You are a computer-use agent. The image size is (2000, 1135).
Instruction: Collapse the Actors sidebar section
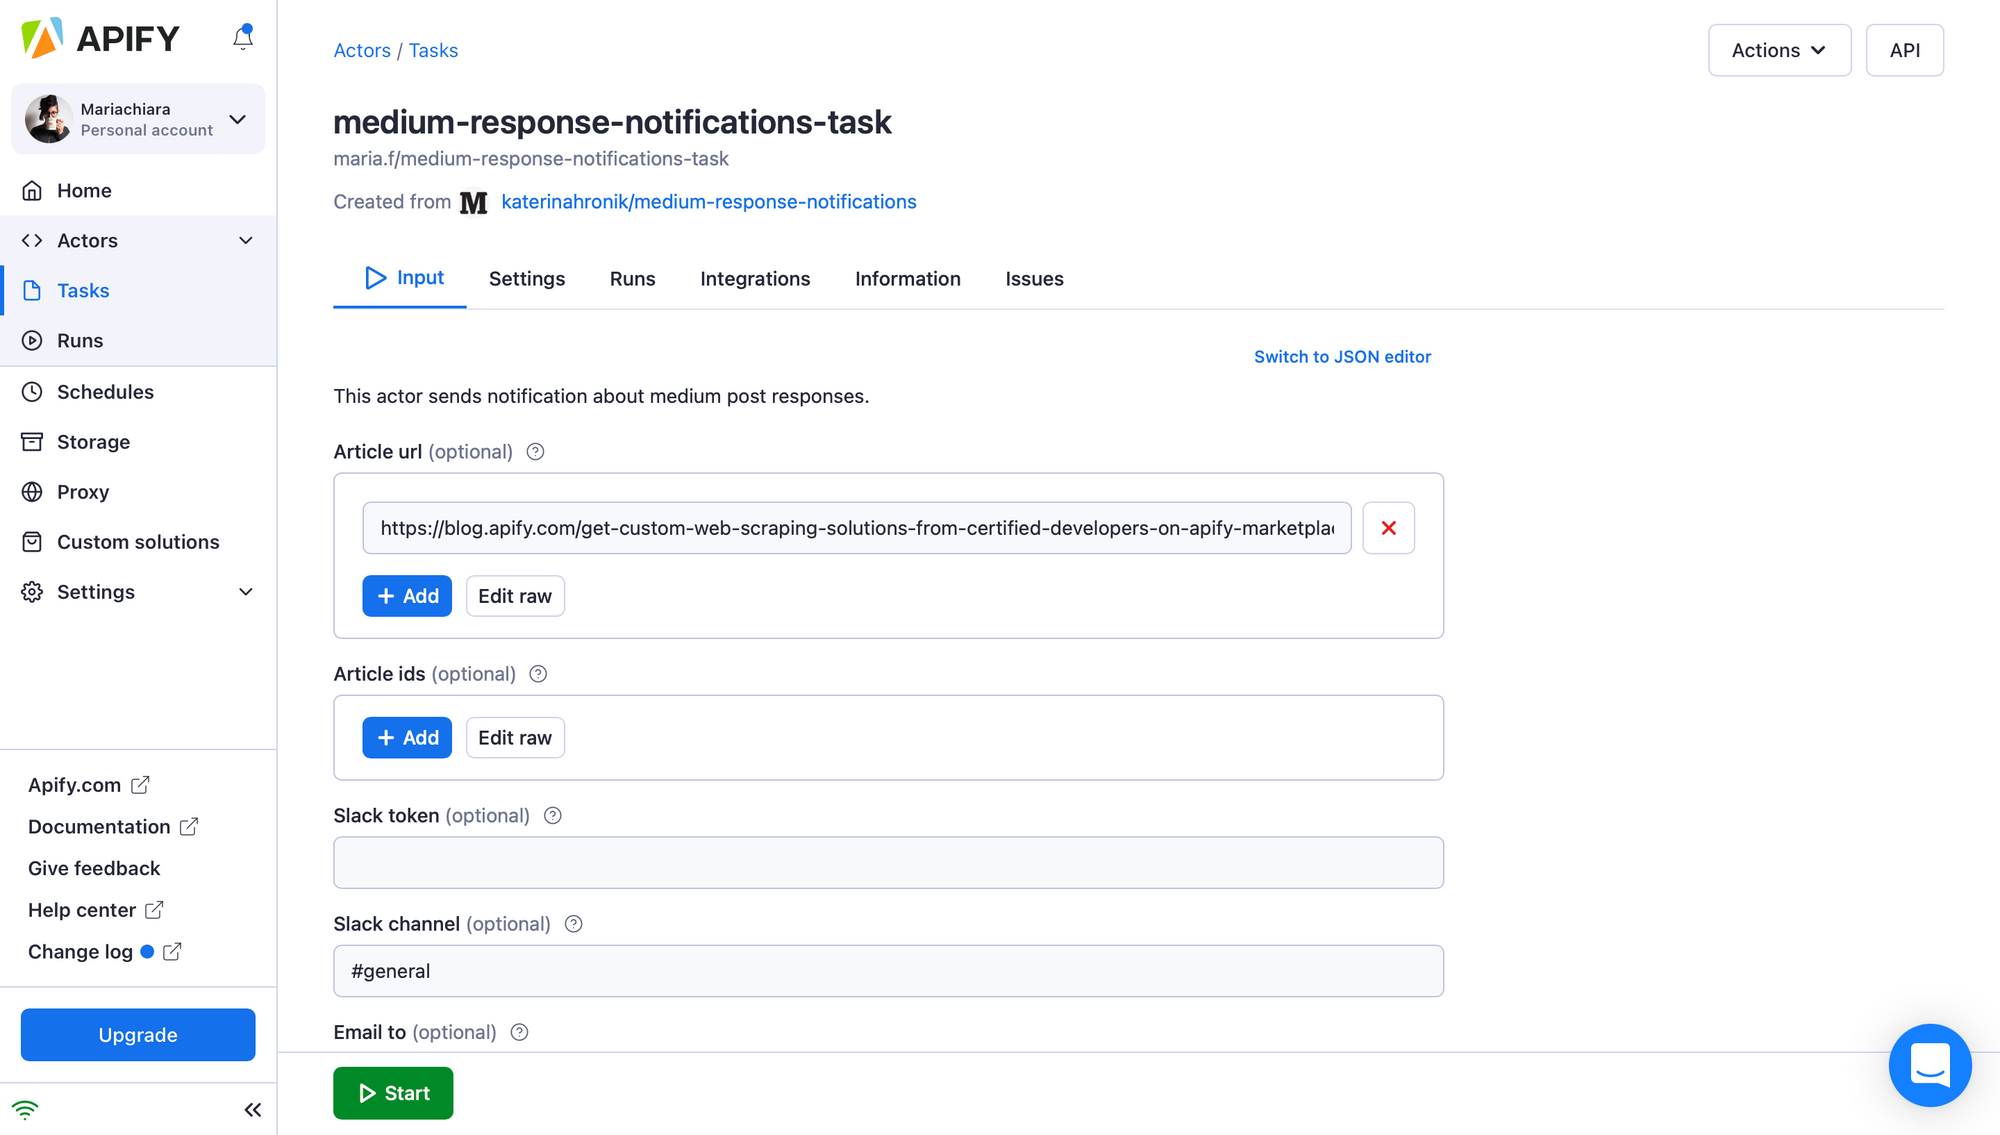pos(246,241)
